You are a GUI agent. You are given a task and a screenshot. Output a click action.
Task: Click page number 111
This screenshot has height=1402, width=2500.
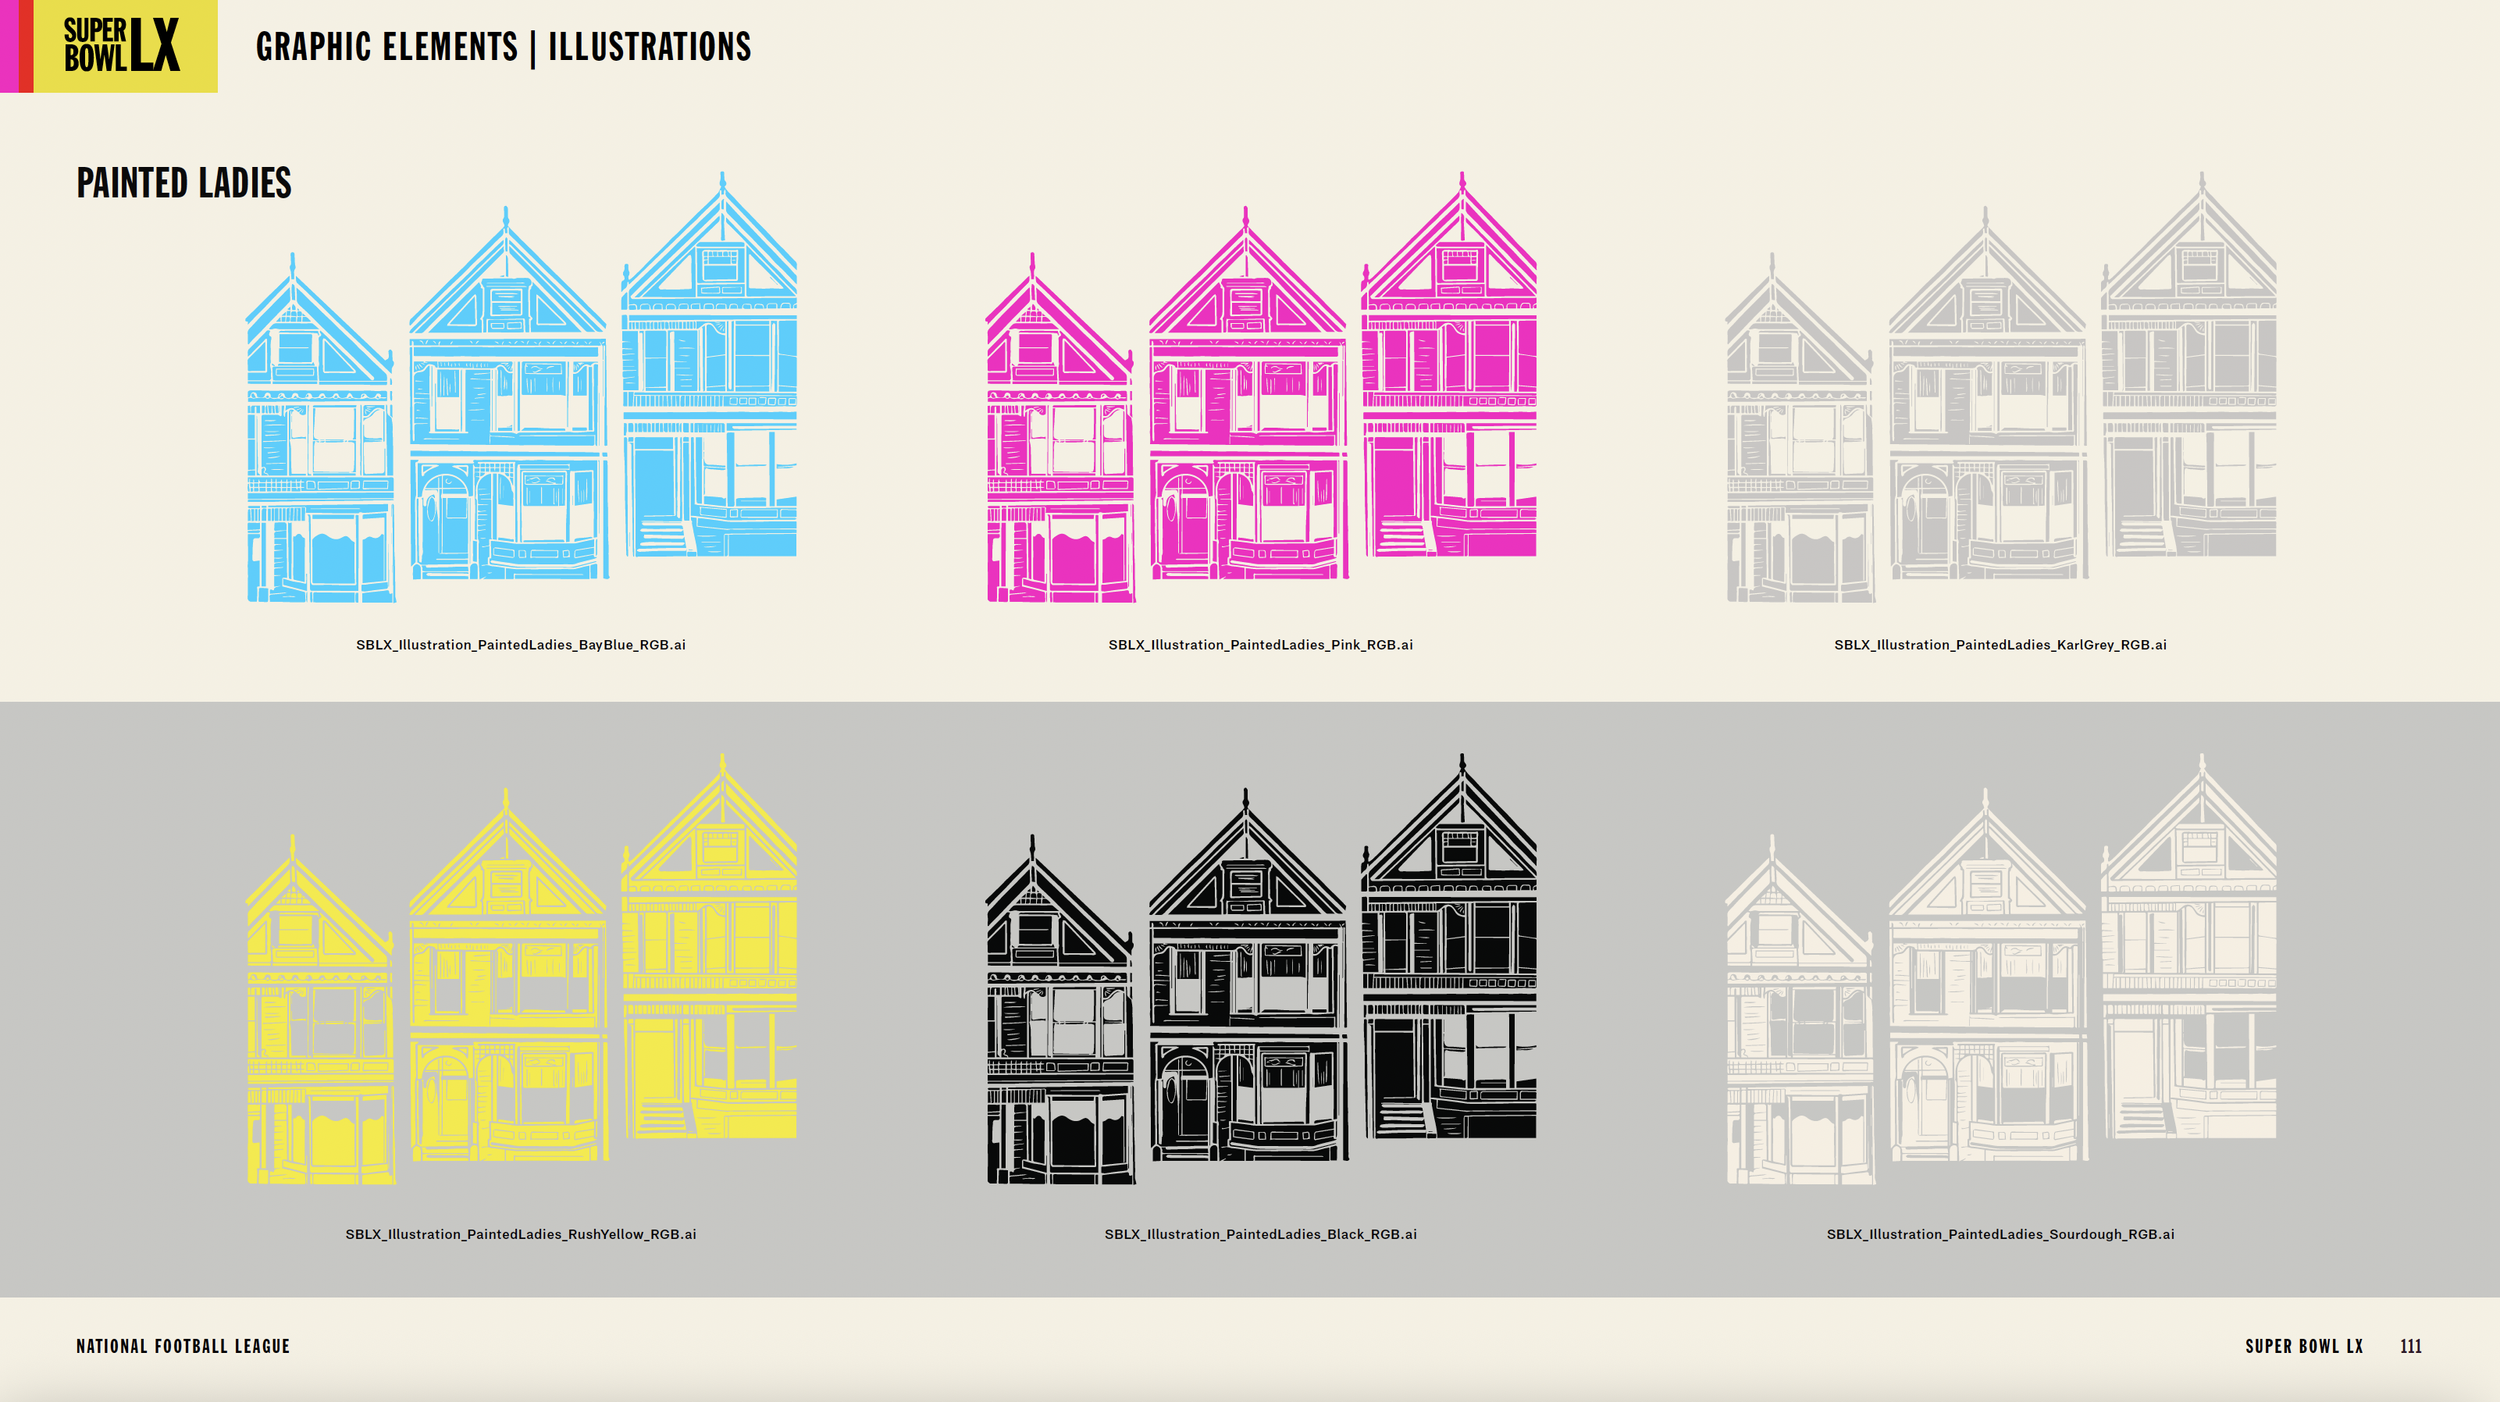(2411, 1346)
